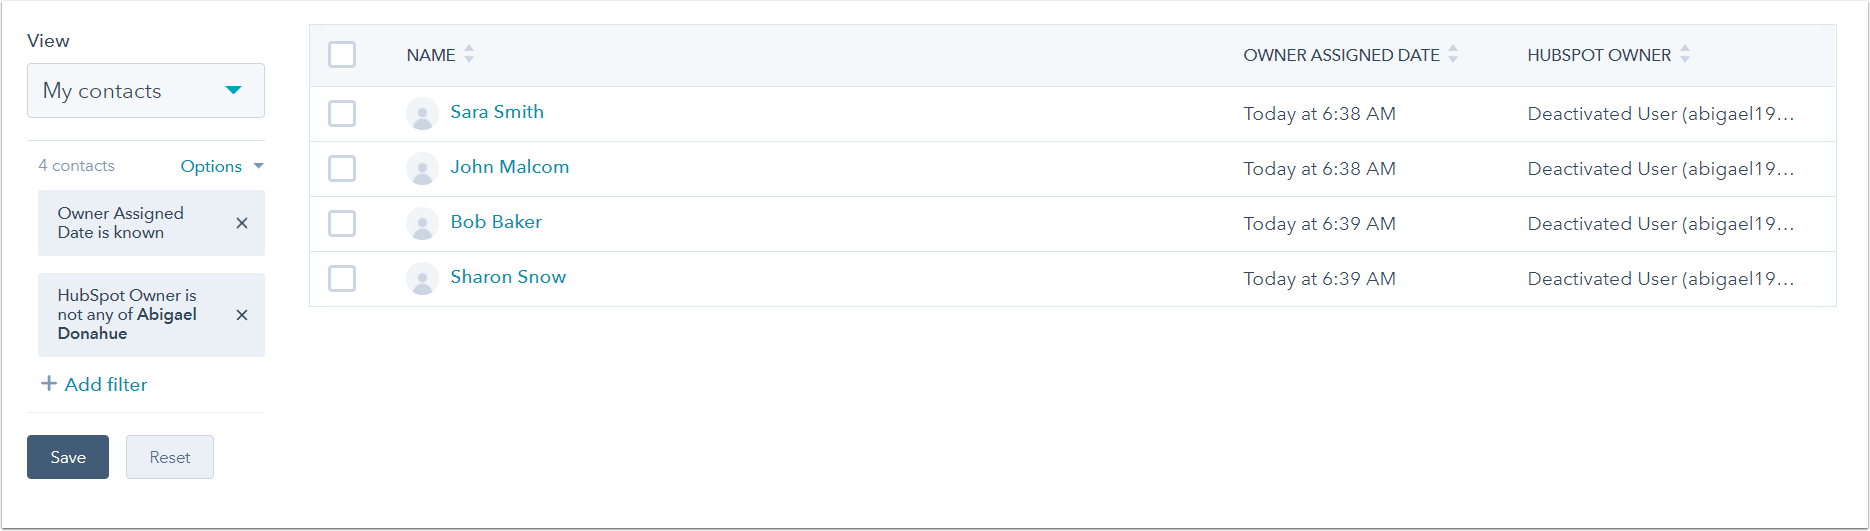Select the Bob Baker row checkbox

click(x=342, y=224)
